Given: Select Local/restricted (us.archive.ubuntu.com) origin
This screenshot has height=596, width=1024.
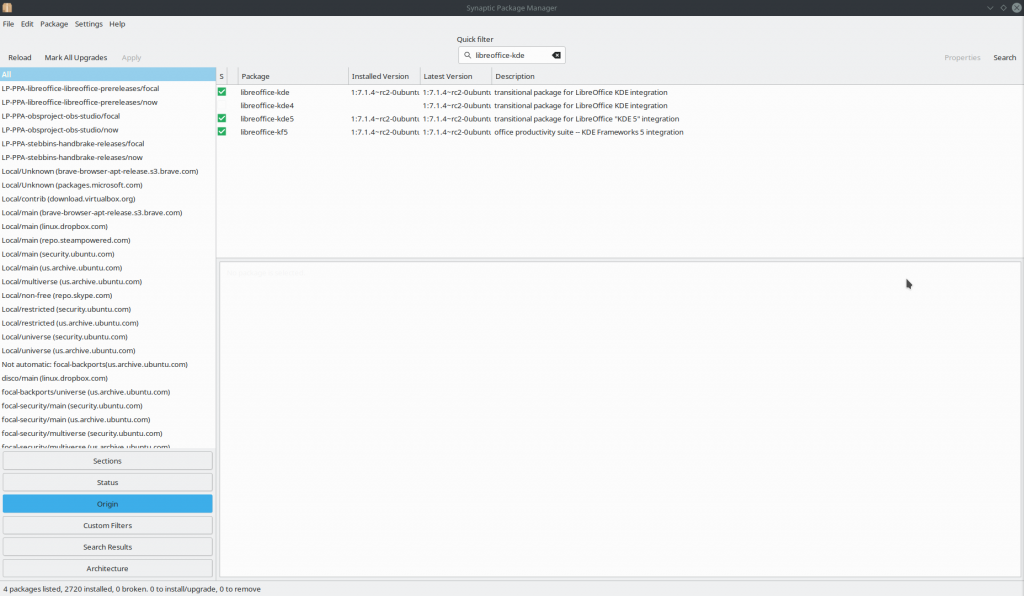Looking at the screenshot, I should 70,323.
